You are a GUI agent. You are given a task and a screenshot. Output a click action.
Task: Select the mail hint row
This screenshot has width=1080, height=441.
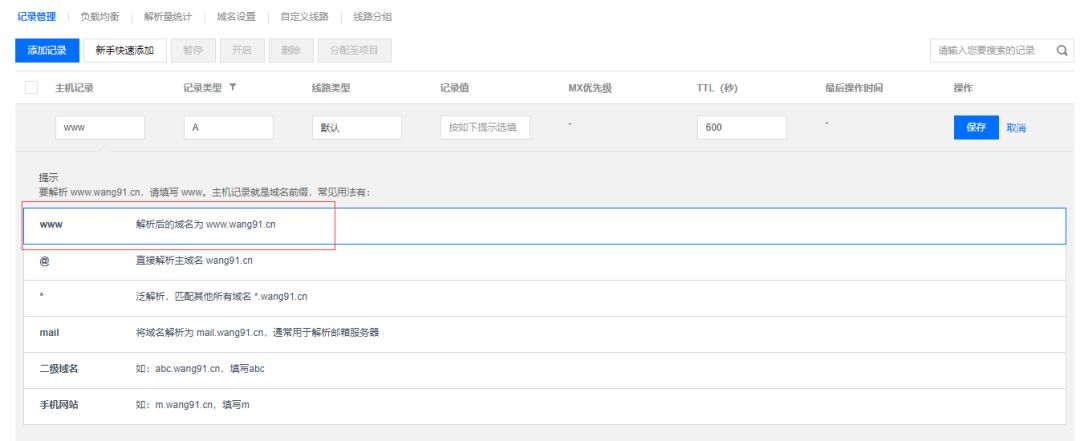(545, 334)
